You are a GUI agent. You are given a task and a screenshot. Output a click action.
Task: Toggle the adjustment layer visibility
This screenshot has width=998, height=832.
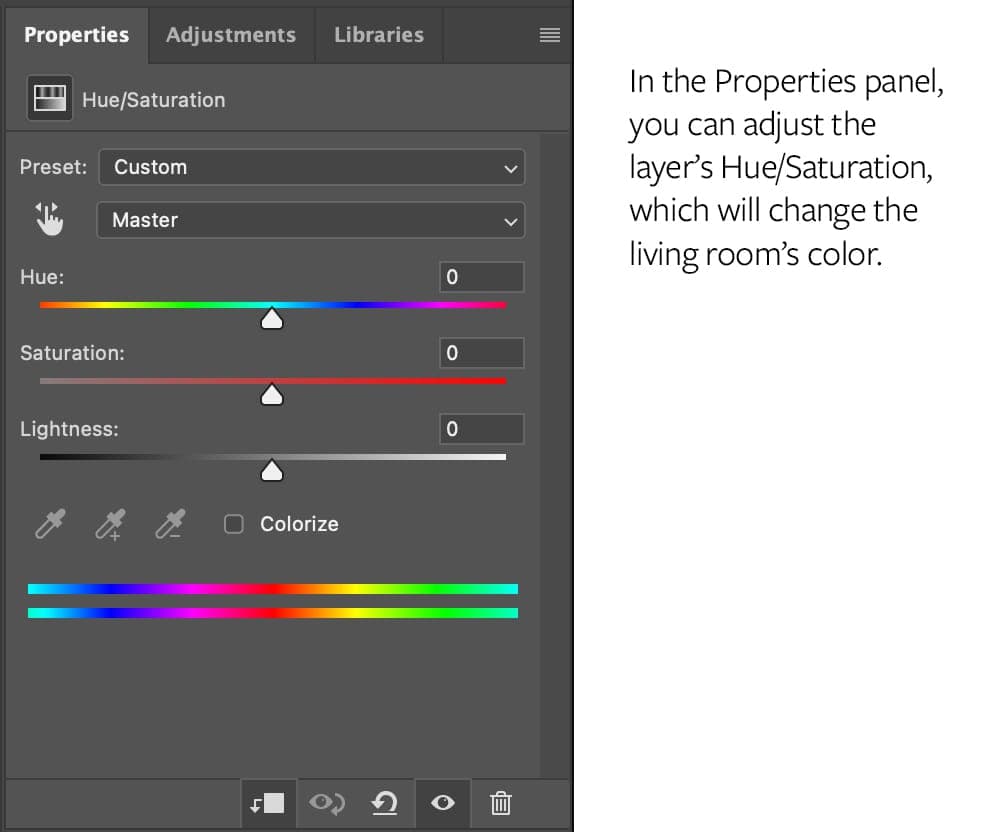pos(442,803)
